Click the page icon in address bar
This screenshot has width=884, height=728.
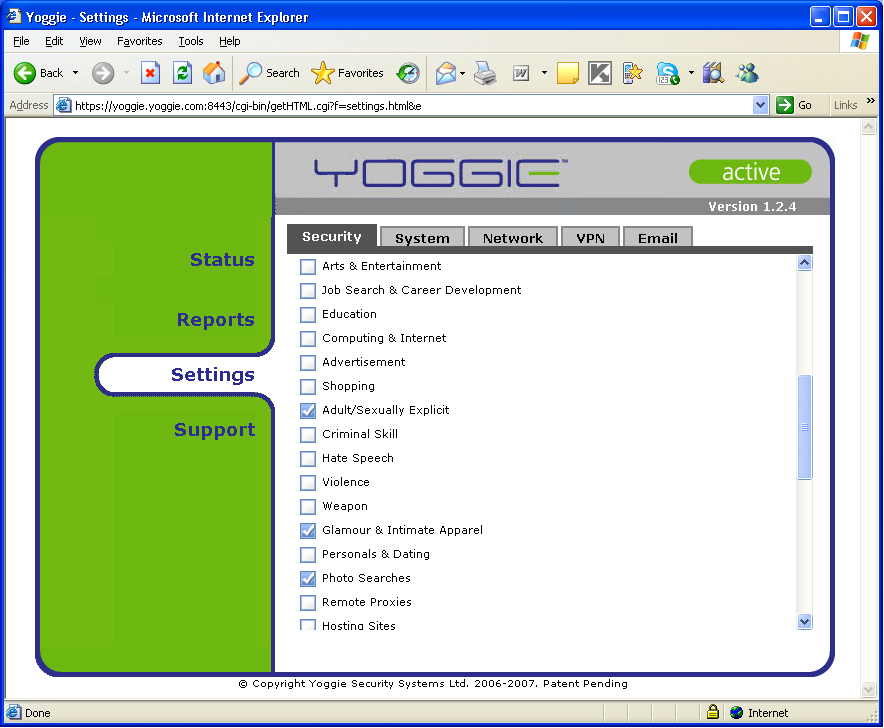[x=64, y=105]
